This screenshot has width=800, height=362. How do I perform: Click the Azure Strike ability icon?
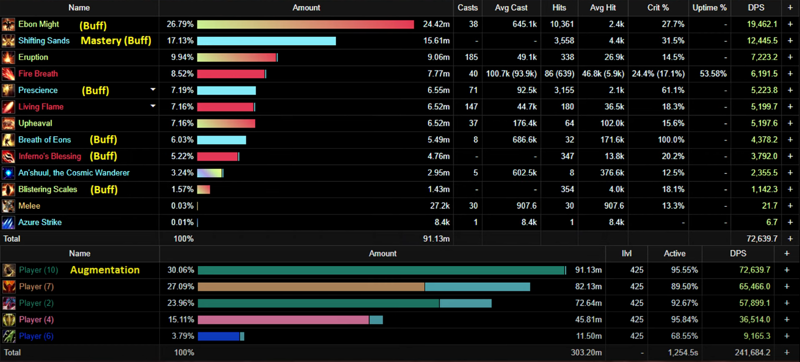click(8, 223)
